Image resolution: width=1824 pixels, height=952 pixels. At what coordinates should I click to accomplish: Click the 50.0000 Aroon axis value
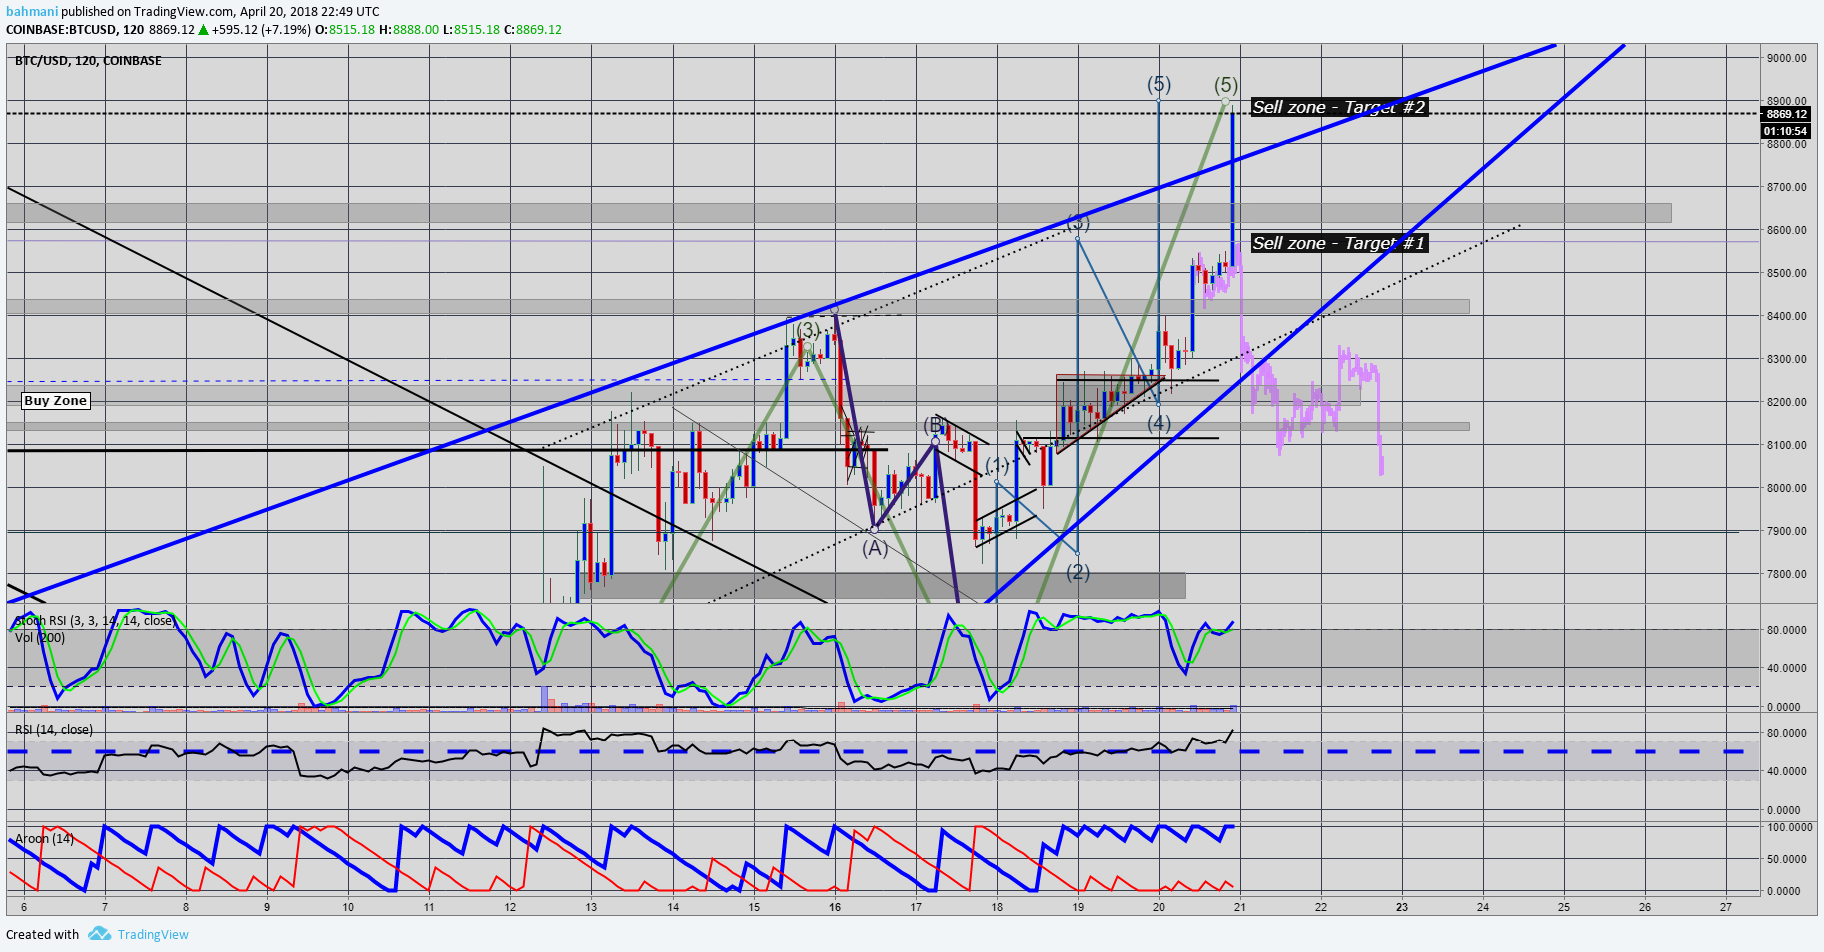pyautogui.click(x=1789, y=859)
